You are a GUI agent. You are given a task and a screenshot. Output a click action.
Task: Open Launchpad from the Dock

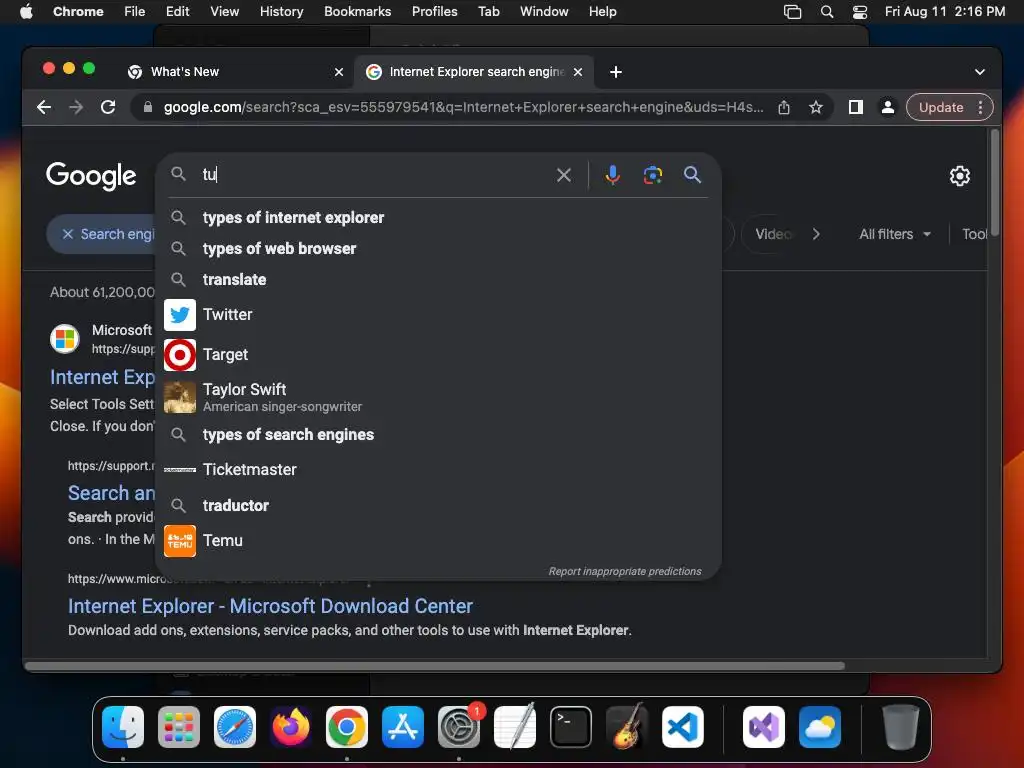(x=179, y=727)
